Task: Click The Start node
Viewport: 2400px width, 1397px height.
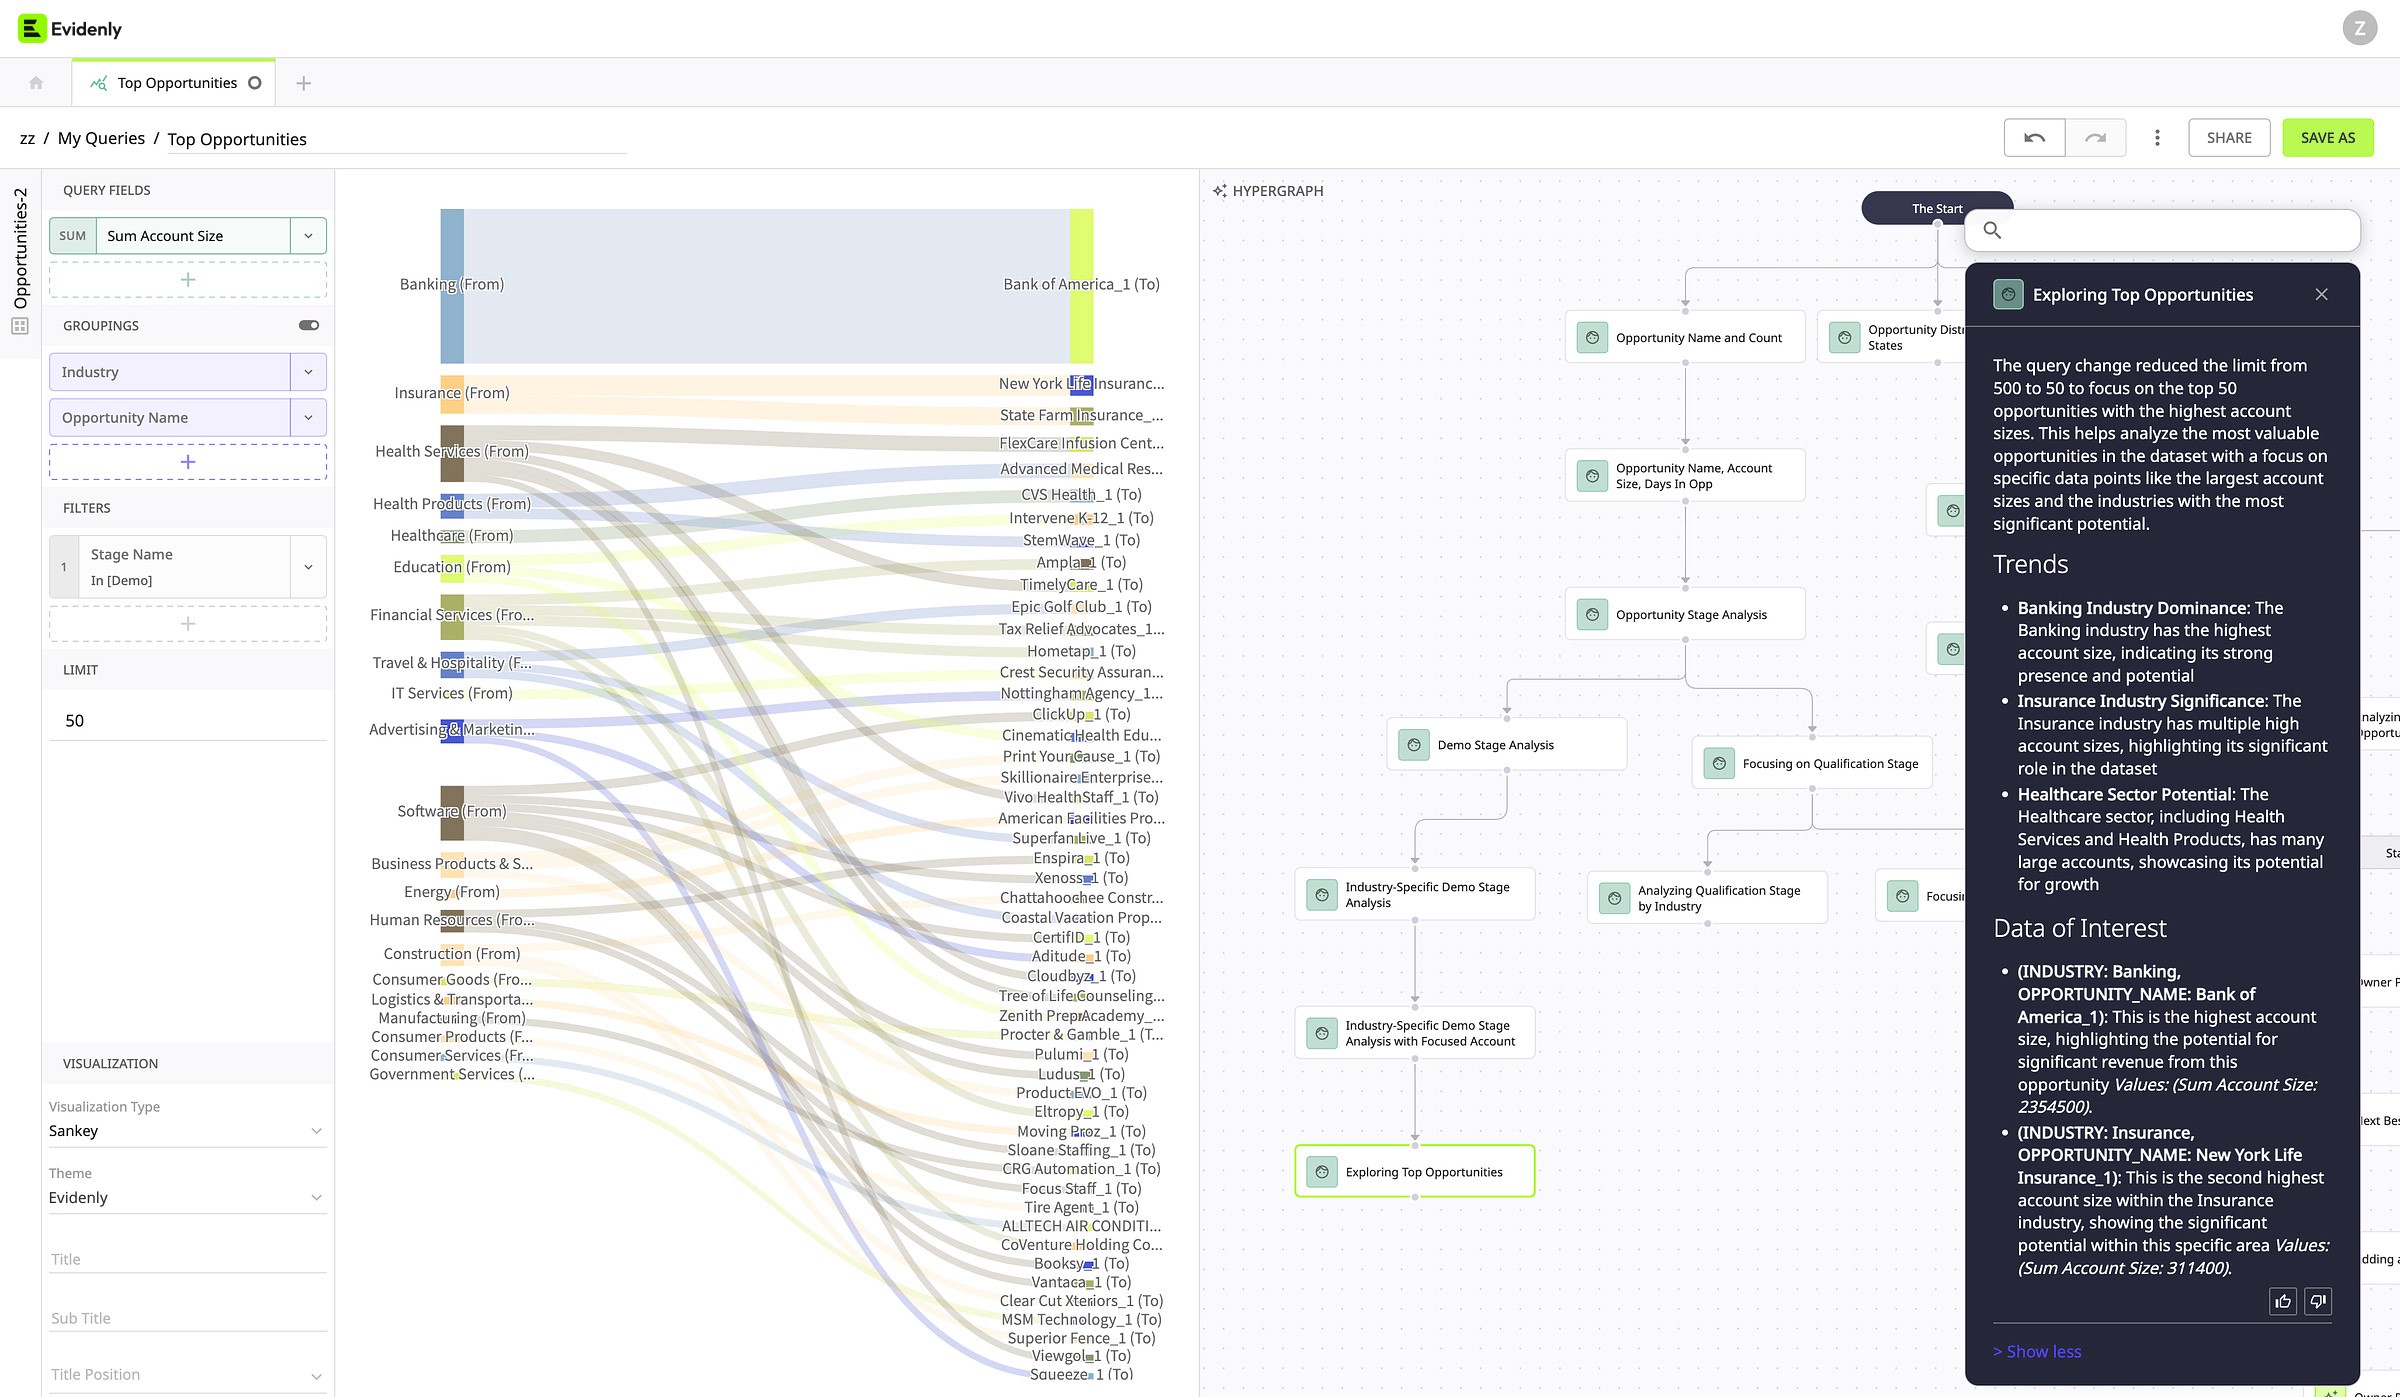Action: click(1936, 208)
